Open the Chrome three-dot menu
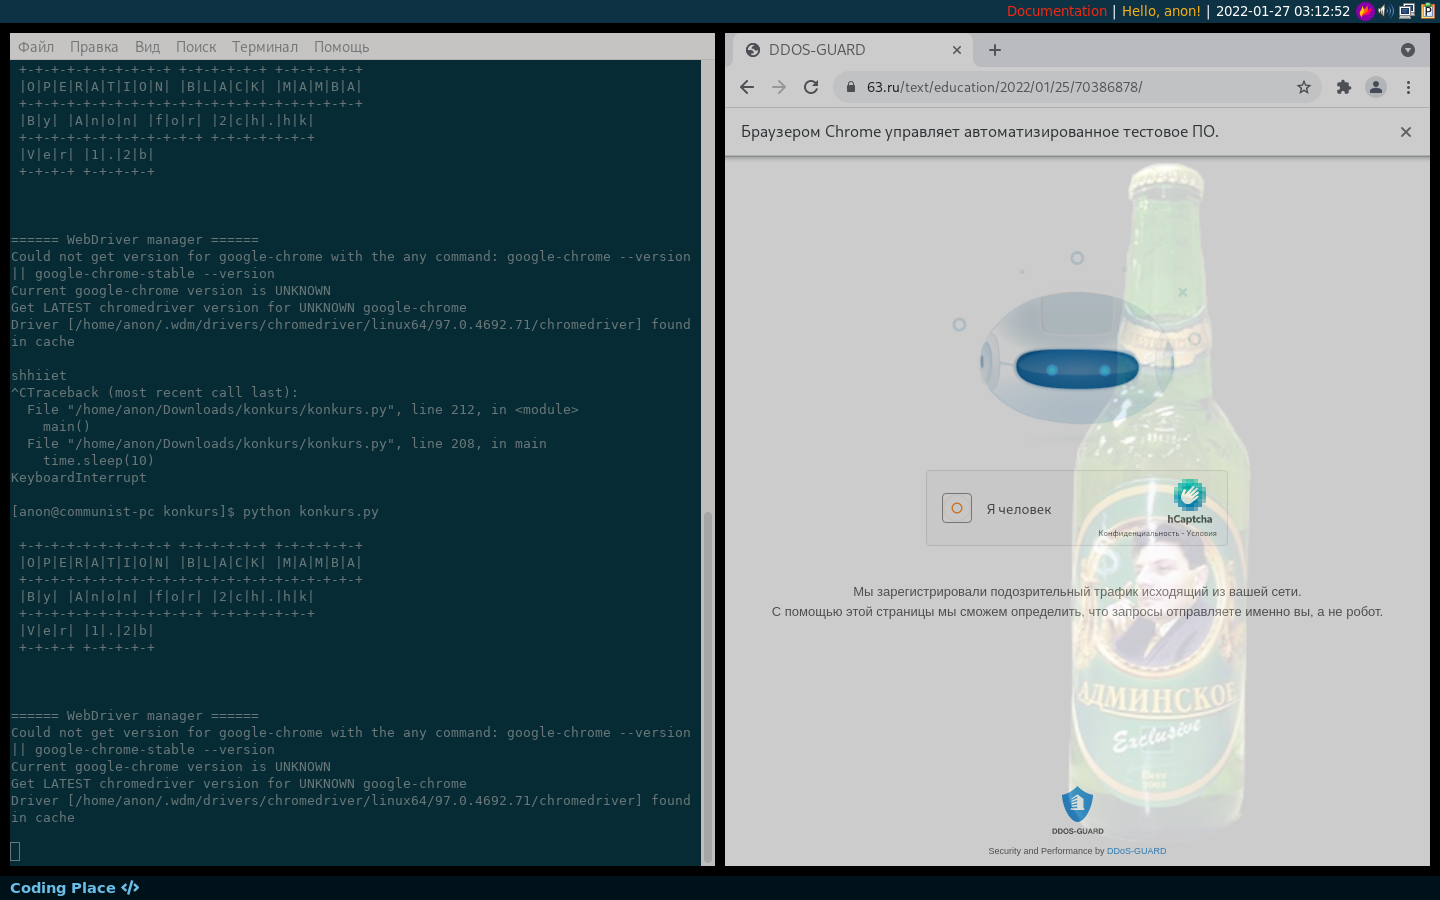This screenshot has width=1440, height=900. tap(1408, 87)
